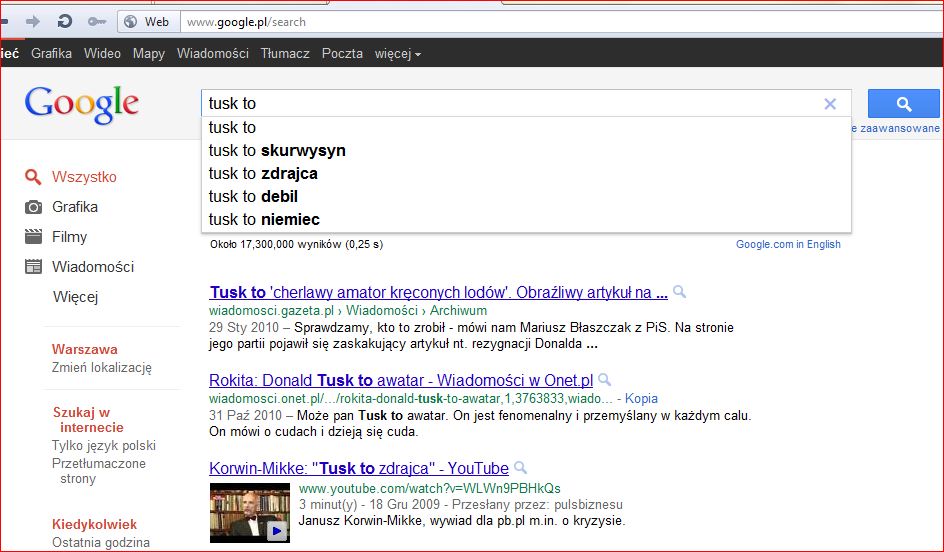Open the 'Korwin-Mikke: Tusk to zdrajca' YouTube result

coord(359,468)
